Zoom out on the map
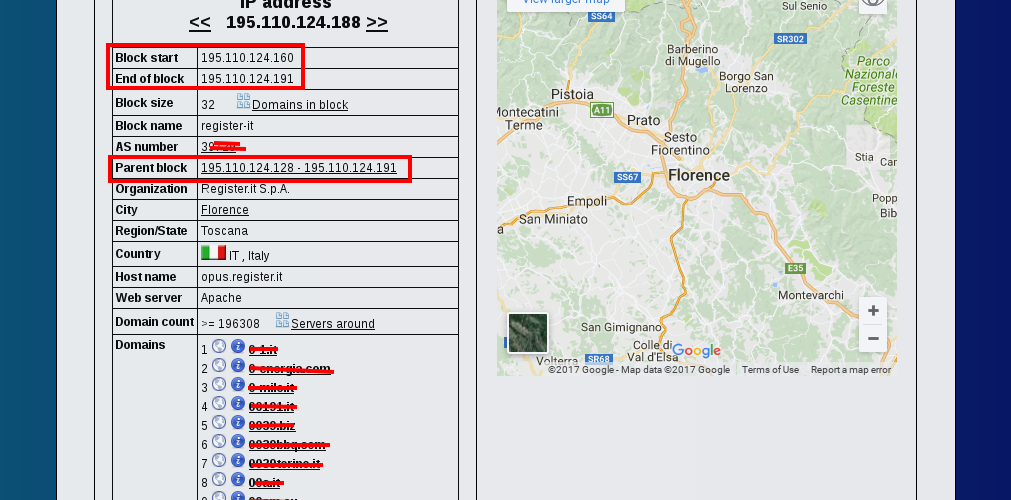Viewport: 1011px width, 500px height. (873, 339)
